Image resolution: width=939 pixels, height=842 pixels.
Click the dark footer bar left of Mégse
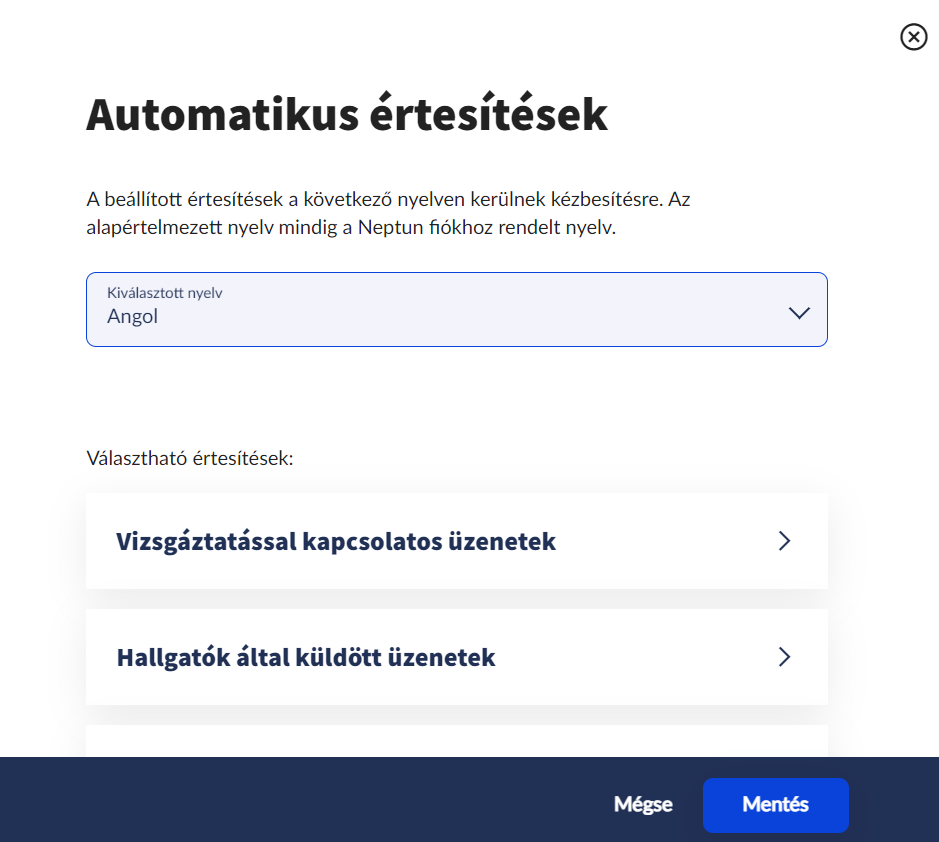[300, 800]
